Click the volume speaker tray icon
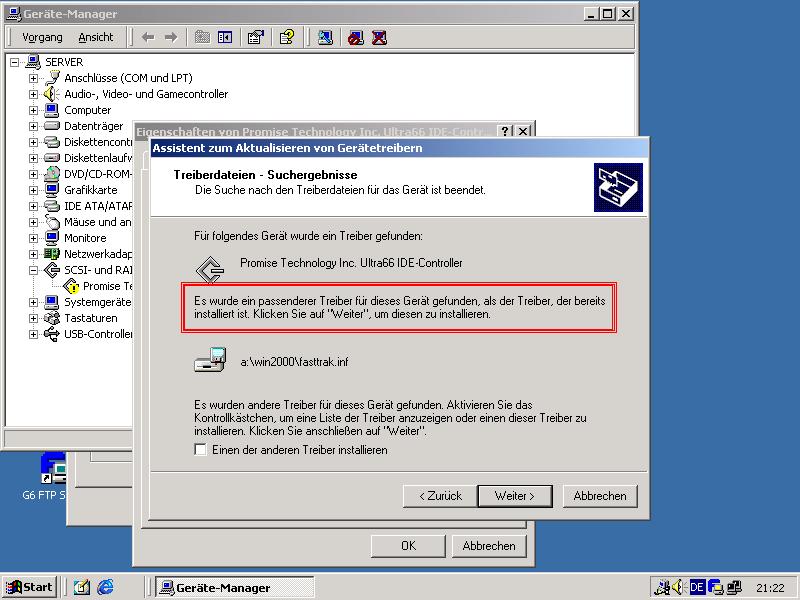This screenshot has width=800, height=600. [678, 587]
